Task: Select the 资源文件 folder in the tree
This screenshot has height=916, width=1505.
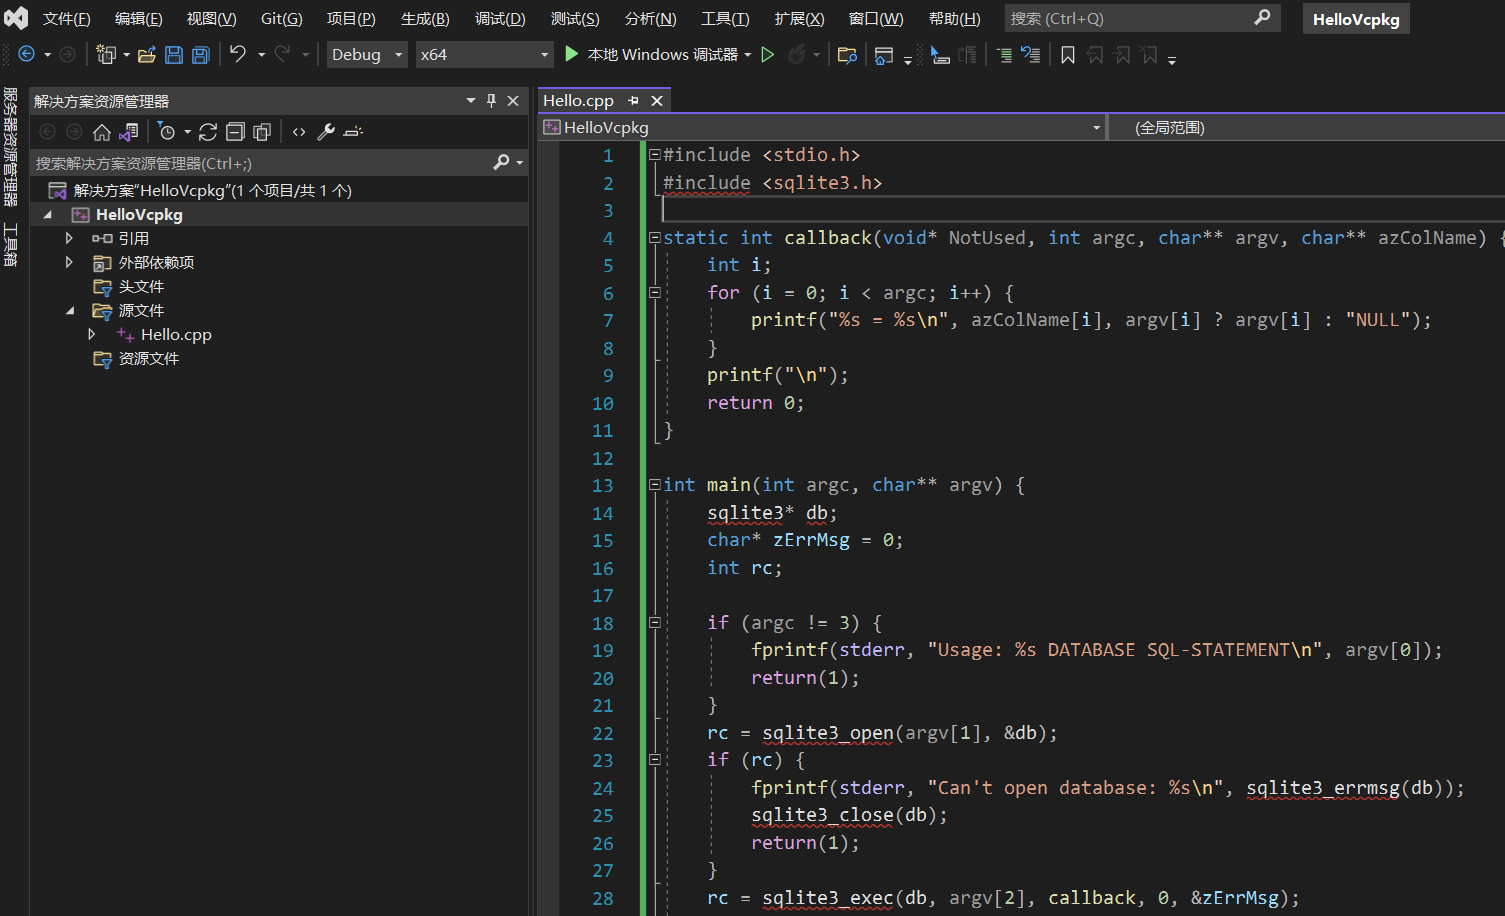Action: click(149, 359)
